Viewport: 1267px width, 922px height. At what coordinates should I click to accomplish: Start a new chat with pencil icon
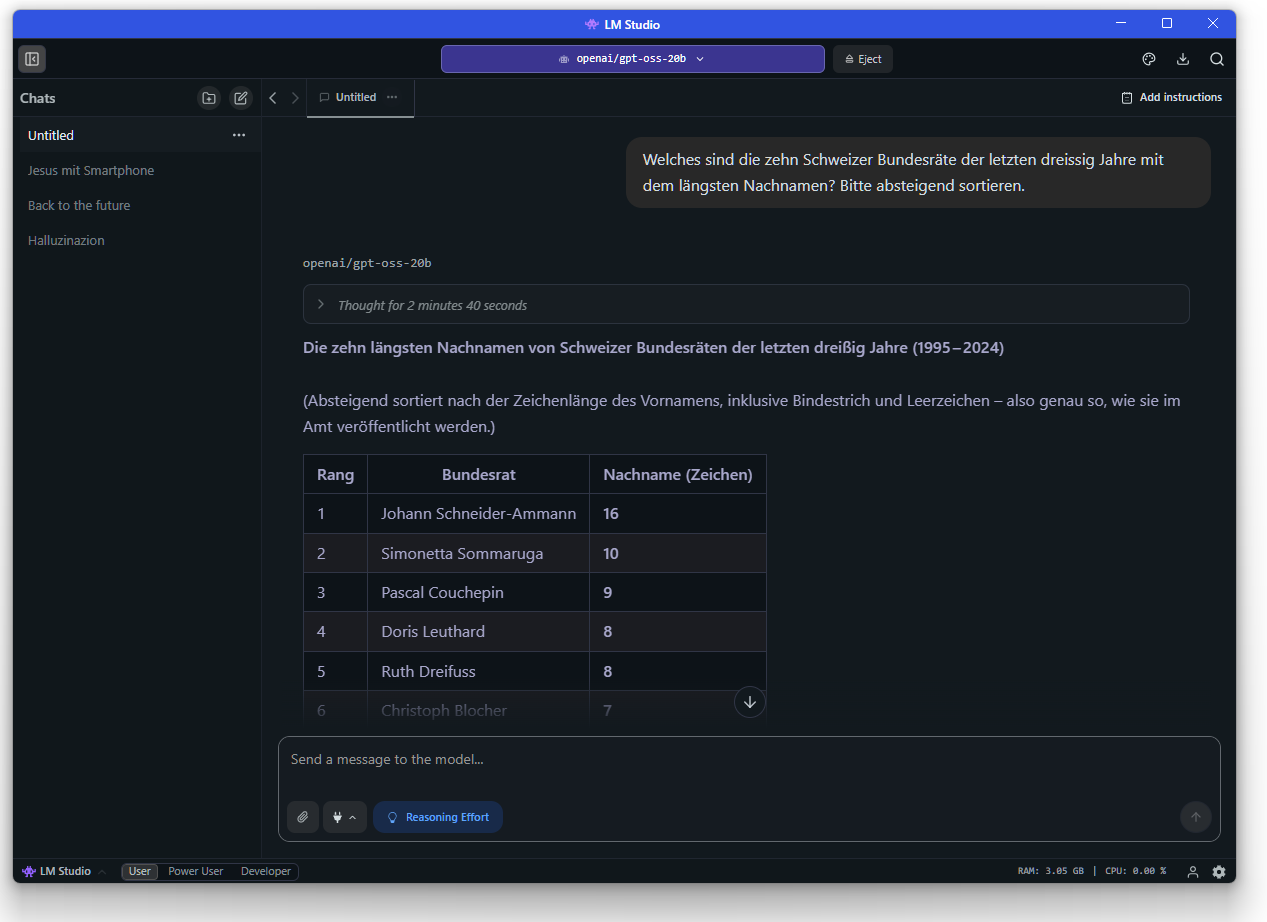(241, 98)
